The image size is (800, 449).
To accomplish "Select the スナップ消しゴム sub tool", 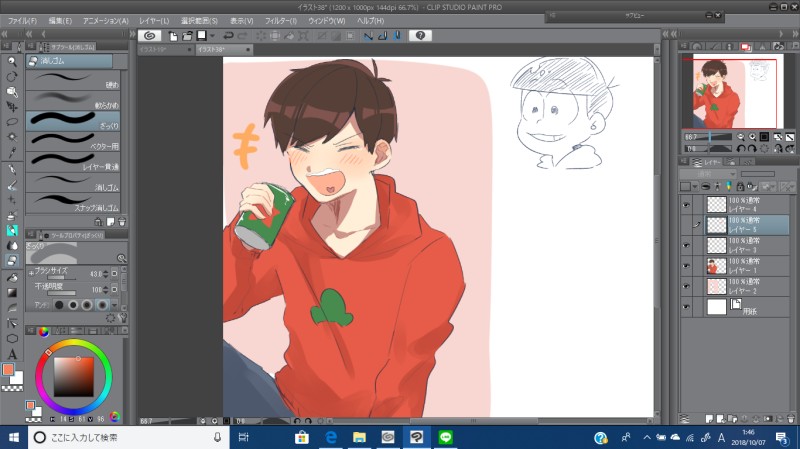I will [73, 203].
